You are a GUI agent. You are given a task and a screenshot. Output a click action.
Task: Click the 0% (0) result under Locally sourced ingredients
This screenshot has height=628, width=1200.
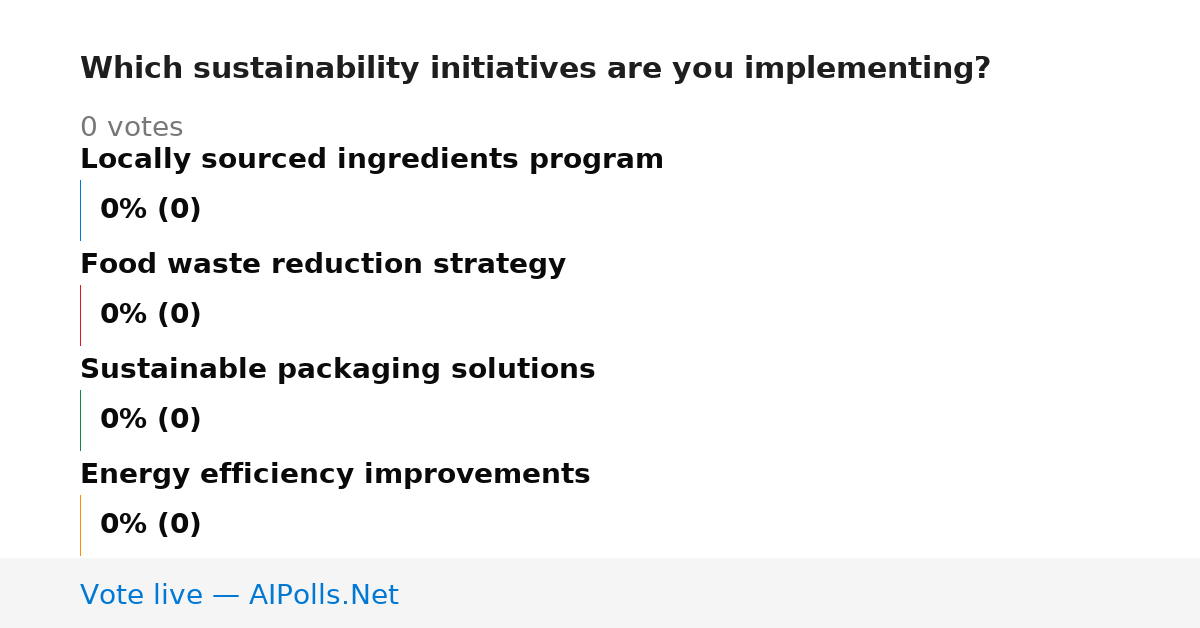pos(151,210)
